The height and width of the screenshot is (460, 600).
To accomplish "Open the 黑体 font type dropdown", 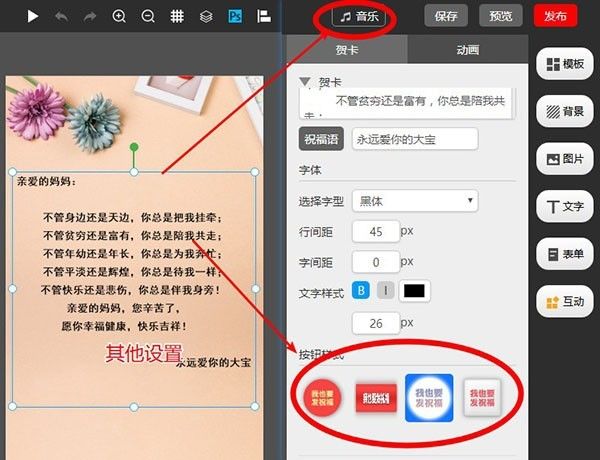I will [x=415, y=201].
